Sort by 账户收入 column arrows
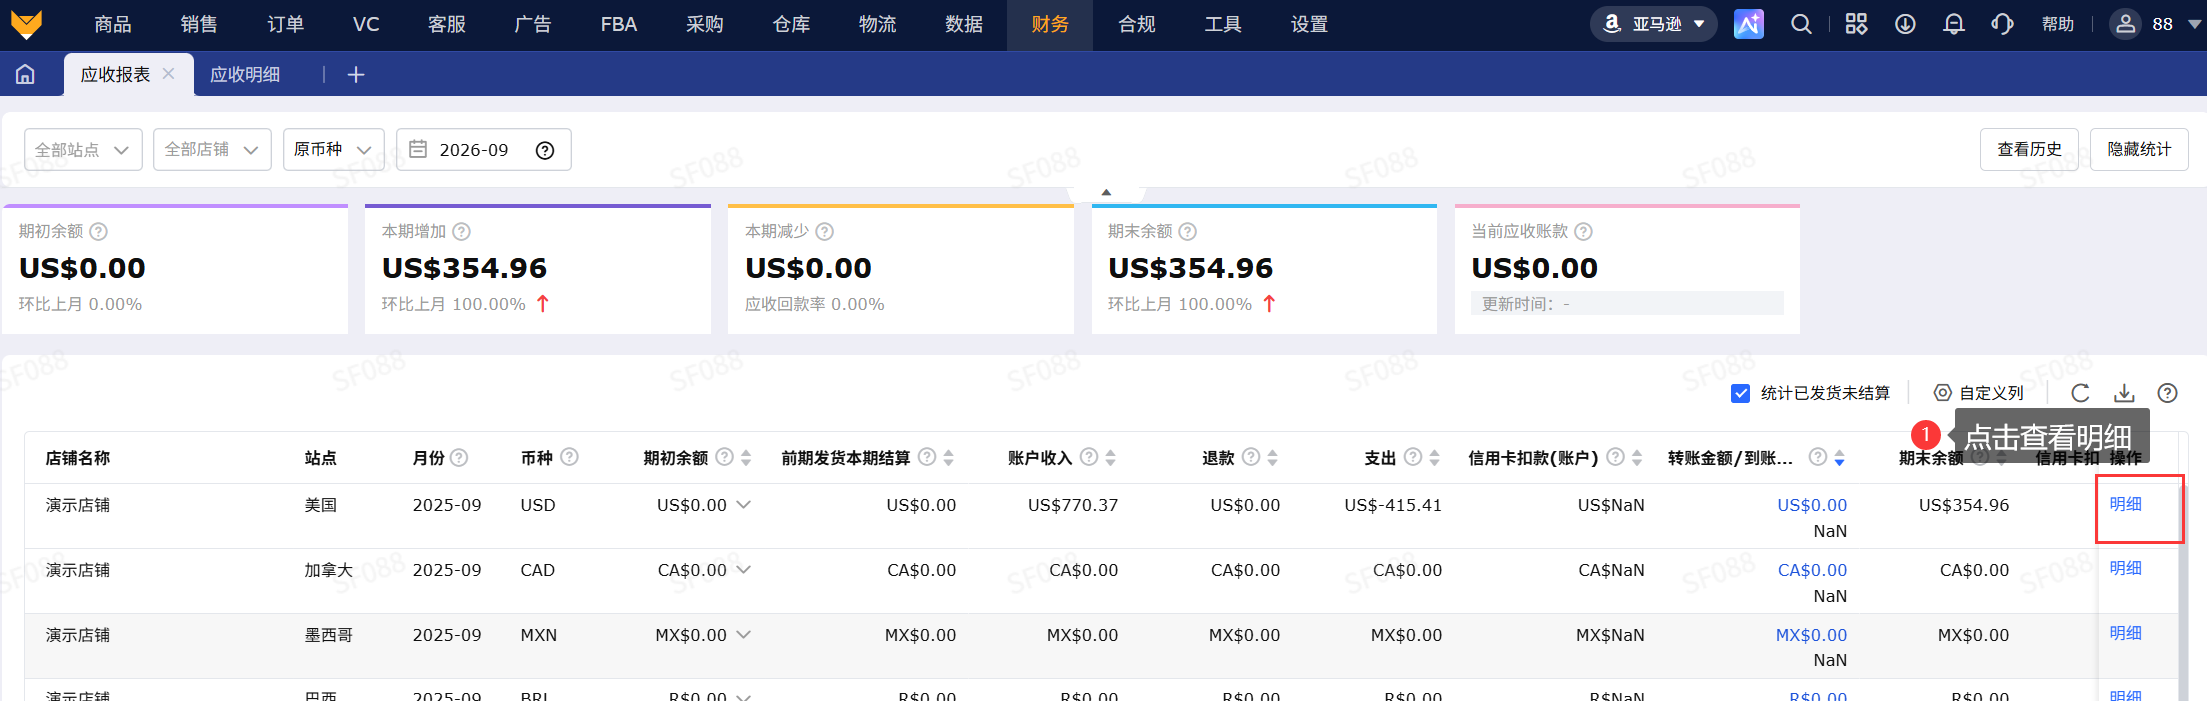The width and height of the screenshot is (2207, 701). (x=1110, y=457)
